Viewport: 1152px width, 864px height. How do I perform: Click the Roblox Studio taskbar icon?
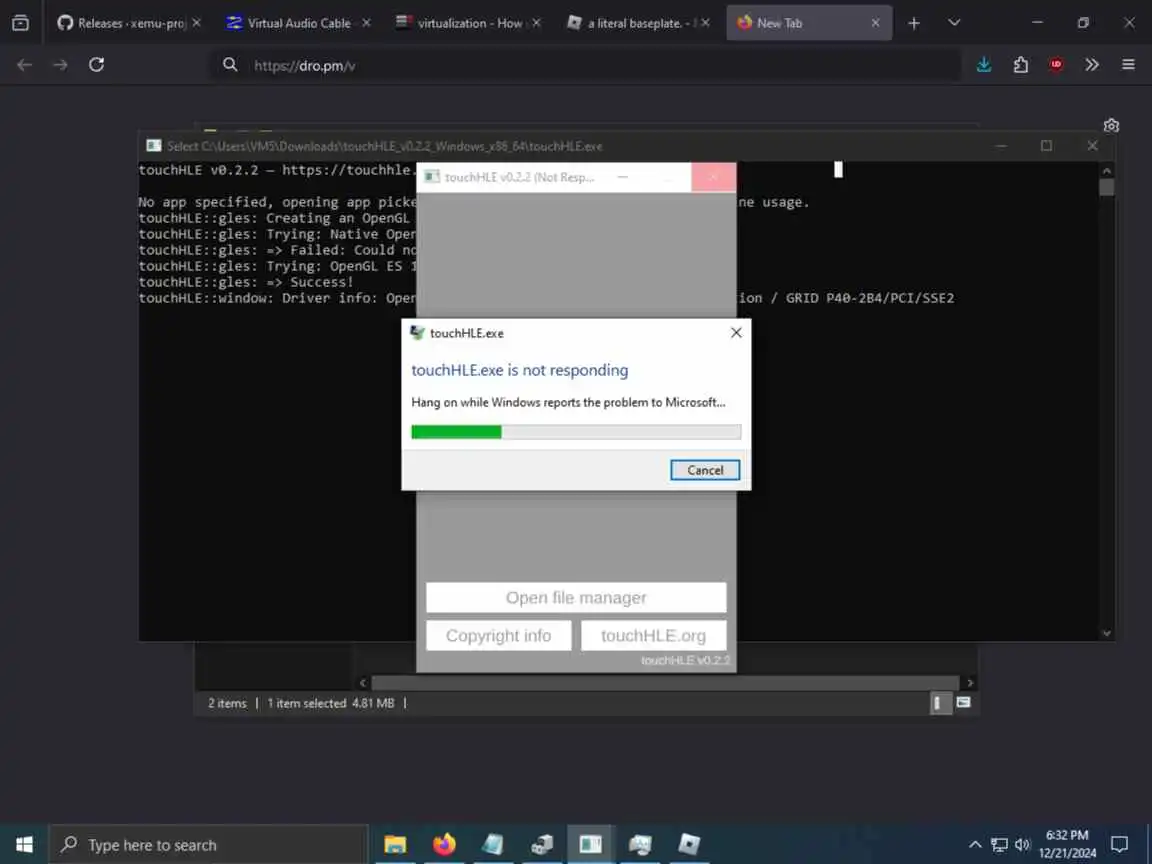coord(688,844)
